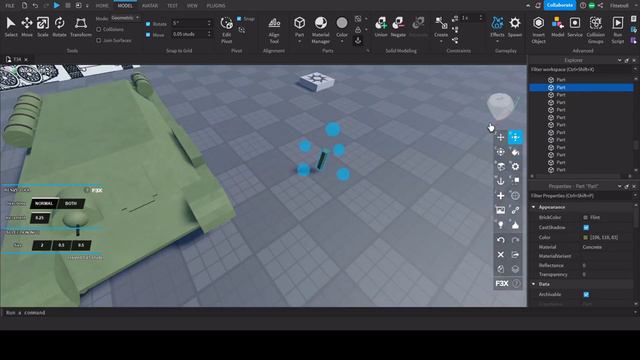Screen dimensions: 640x360
Task: Click the Color property swatch
Action: pyautogui.click(x=586, y=238)
